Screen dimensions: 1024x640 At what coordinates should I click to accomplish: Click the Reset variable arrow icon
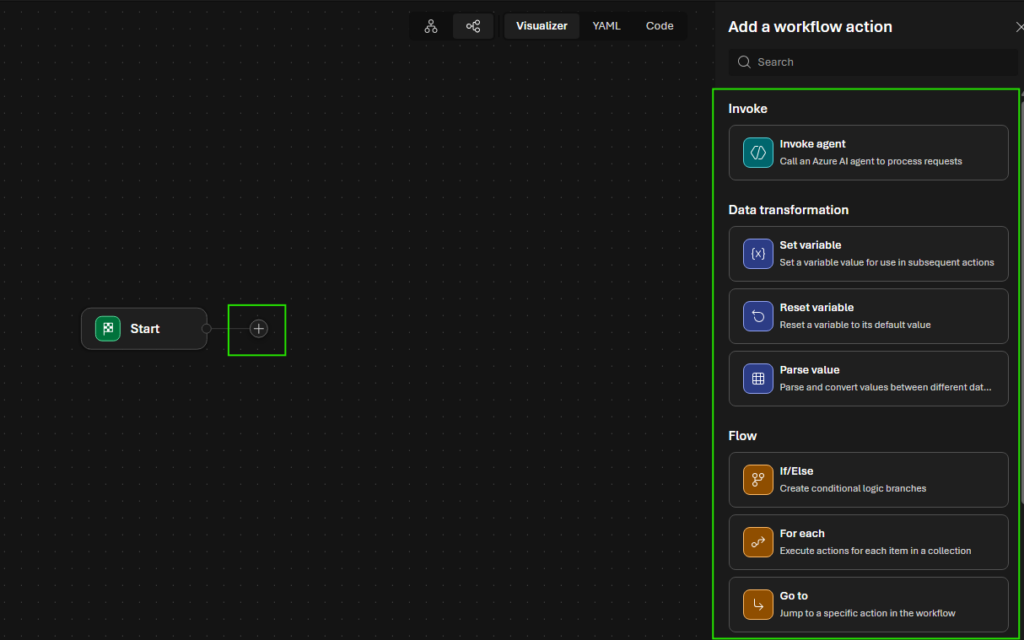tap(758, 316)
